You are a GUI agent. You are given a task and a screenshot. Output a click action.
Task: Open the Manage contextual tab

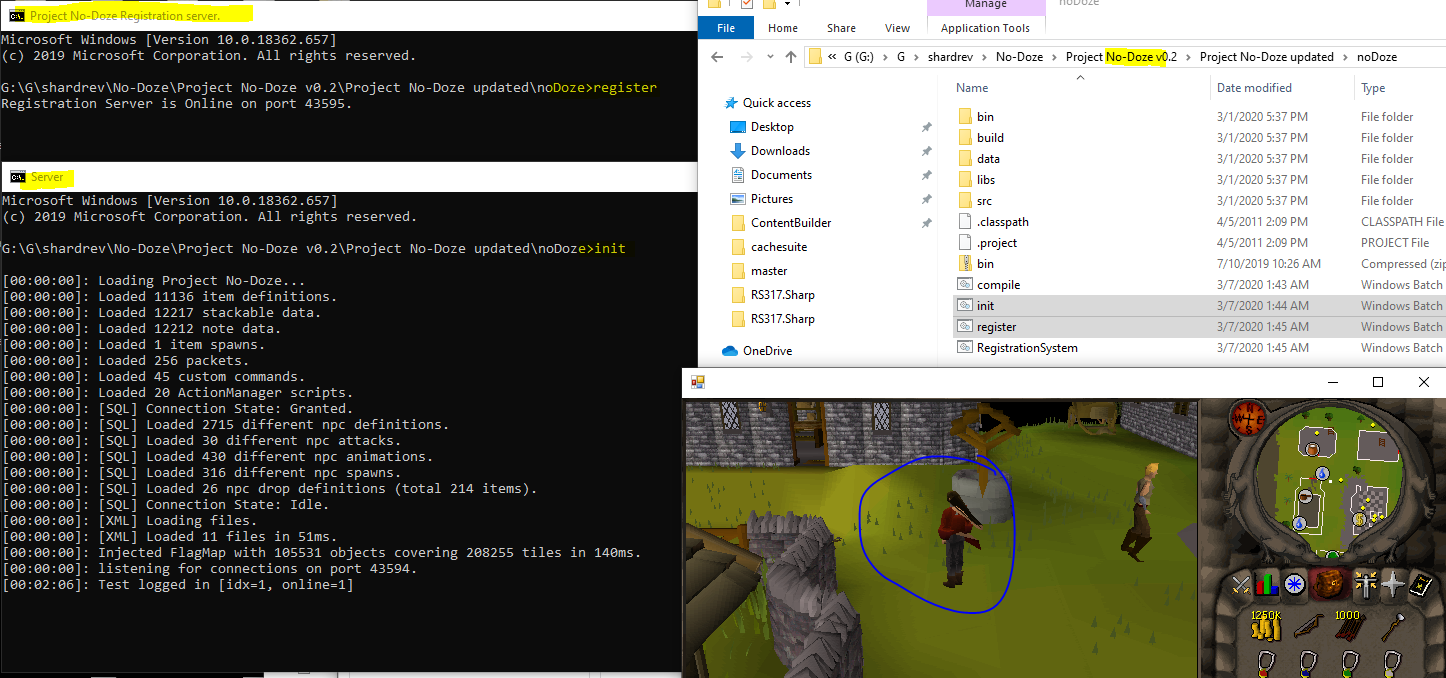986,5
